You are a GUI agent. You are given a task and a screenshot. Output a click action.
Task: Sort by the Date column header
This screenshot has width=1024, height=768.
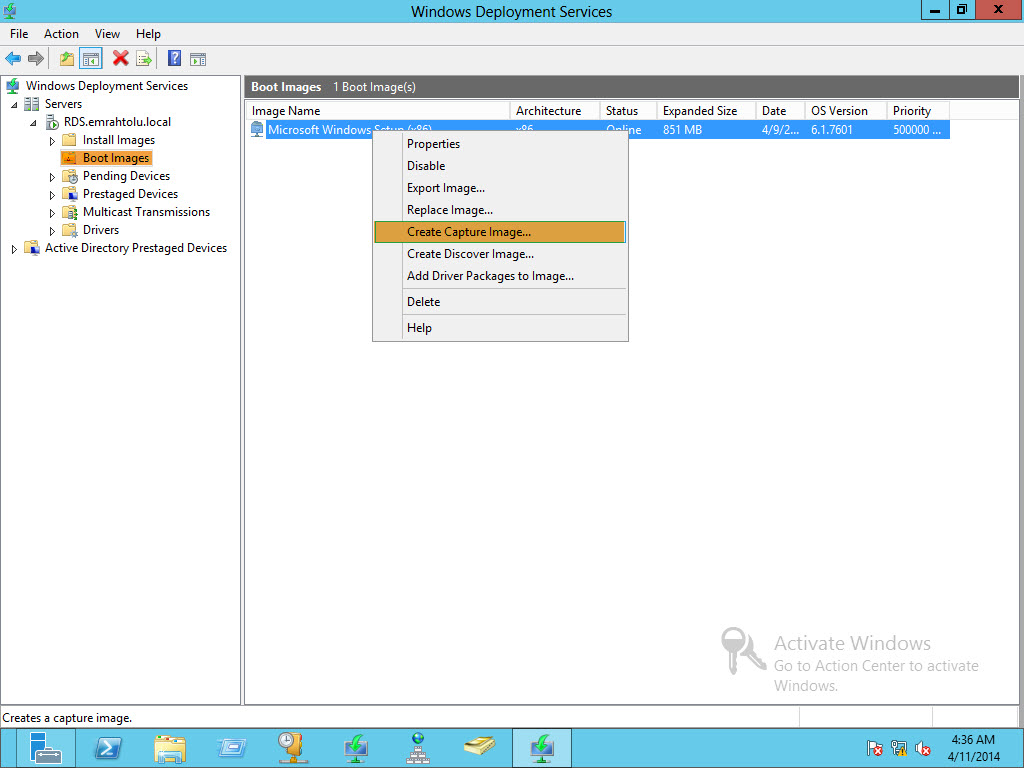pos(780,111)
